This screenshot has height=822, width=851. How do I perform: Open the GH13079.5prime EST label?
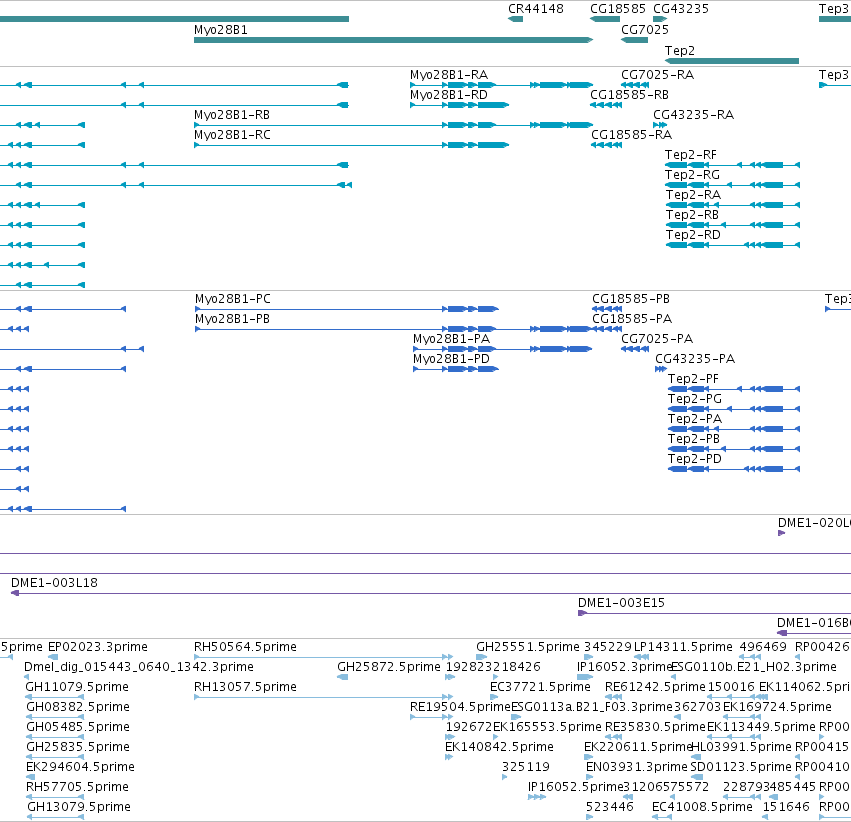pyautogui.click(x=79, y=807)
